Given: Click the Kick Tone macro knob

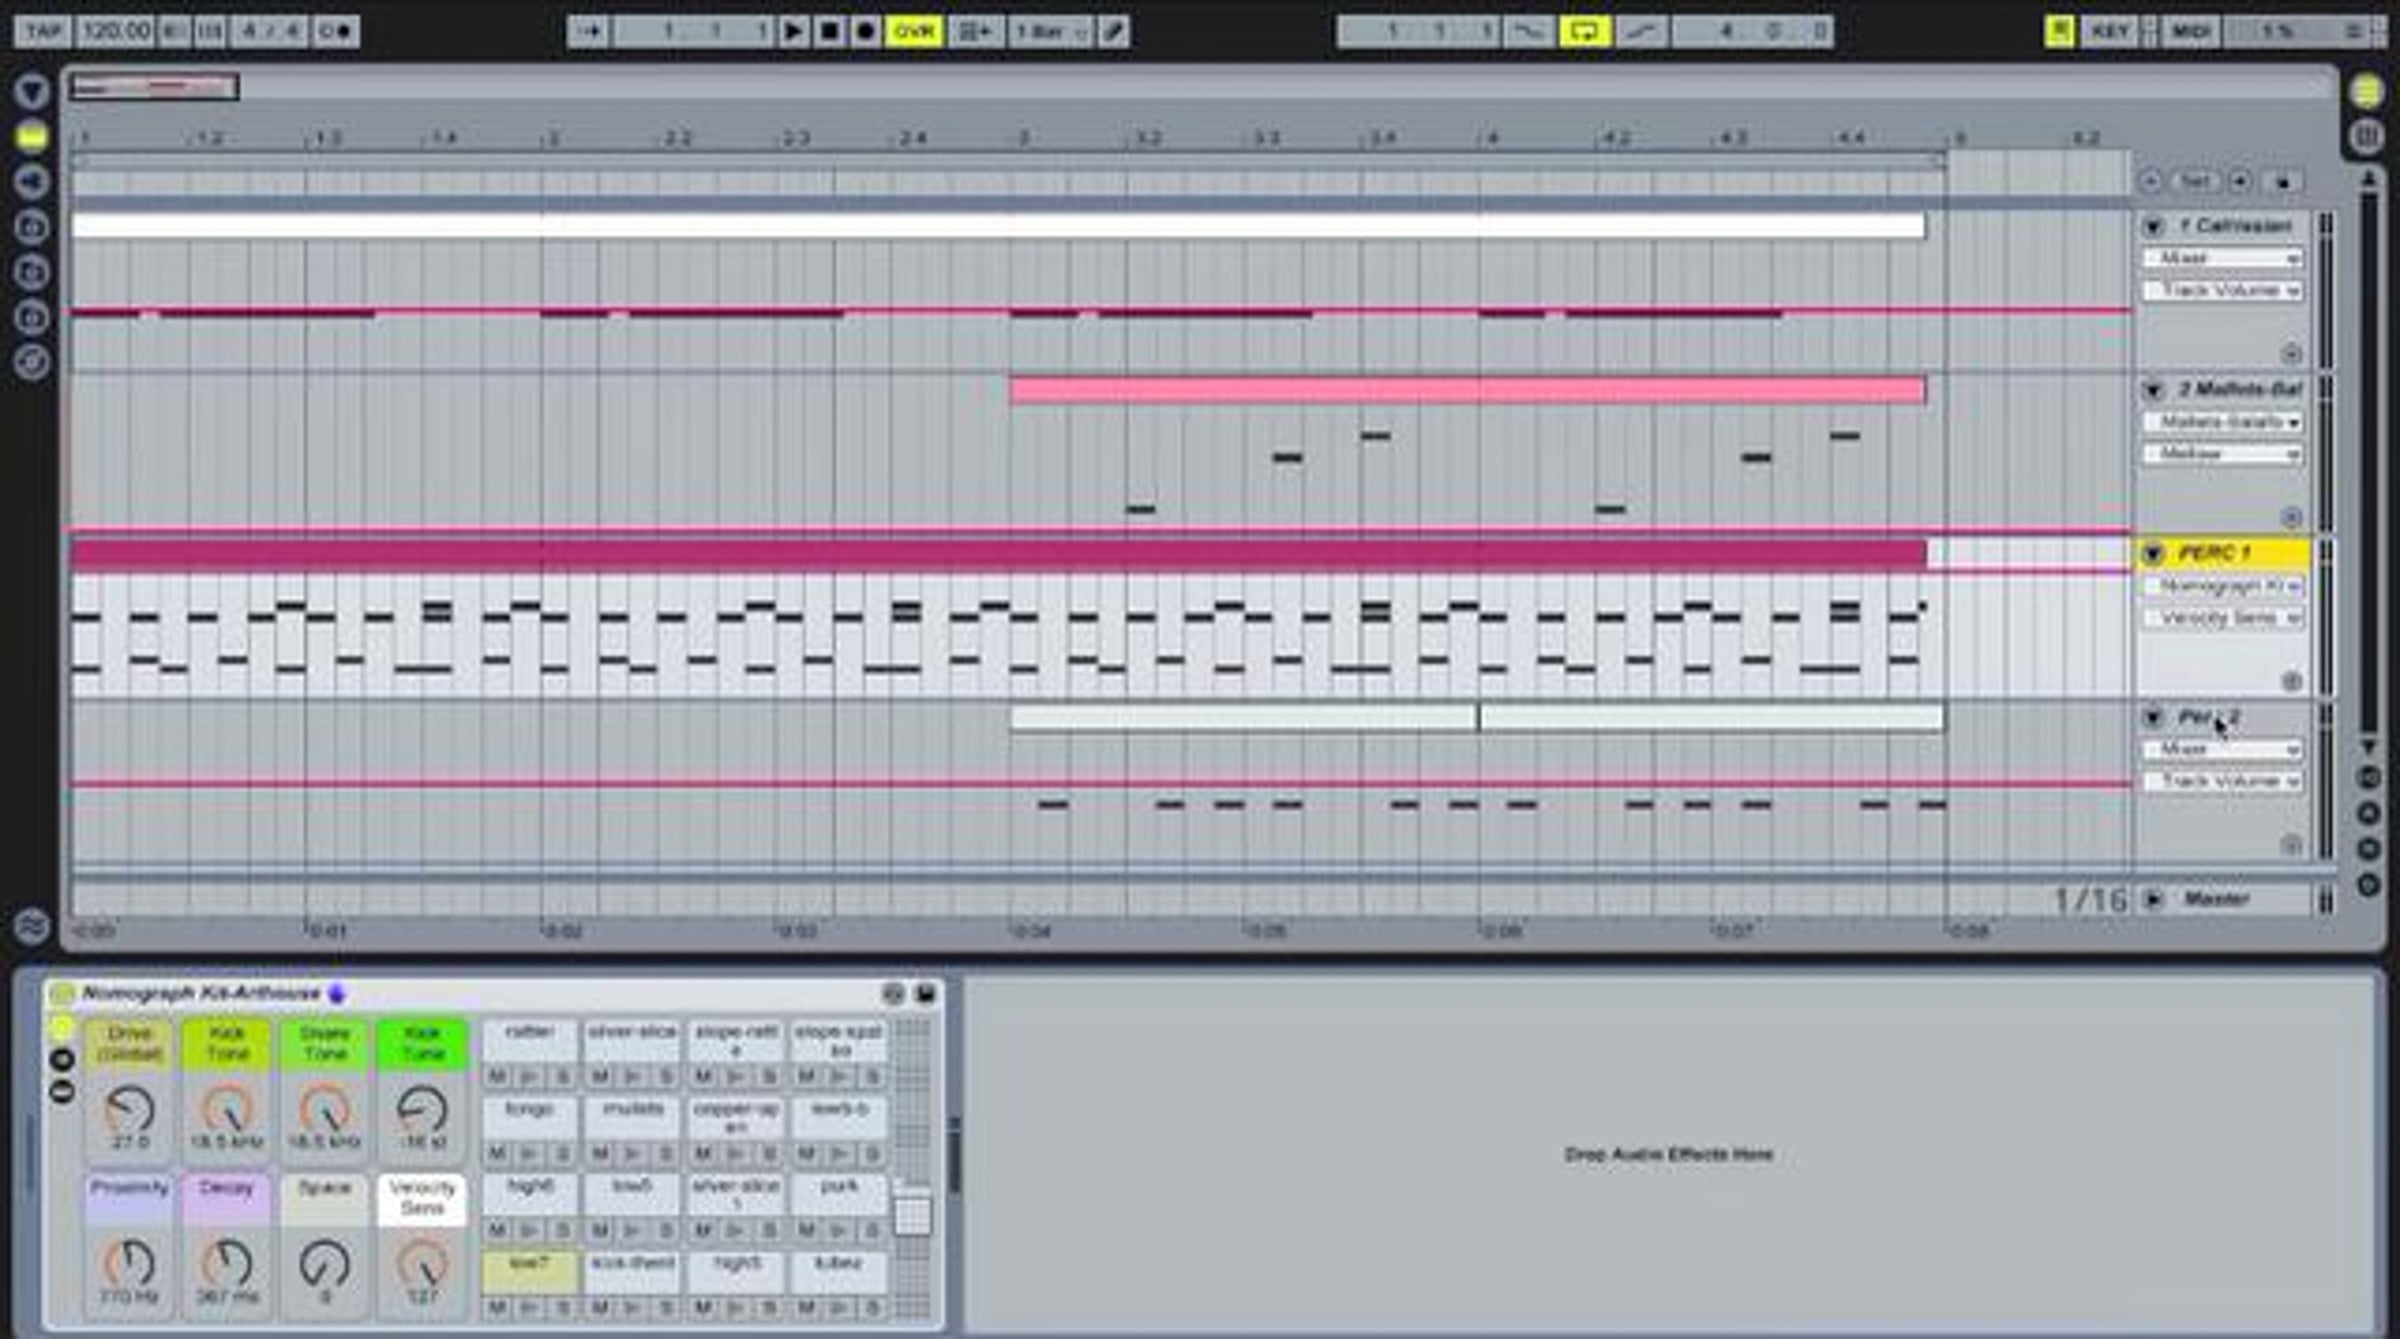Looking at the screenshot, I should (226, 1109).
